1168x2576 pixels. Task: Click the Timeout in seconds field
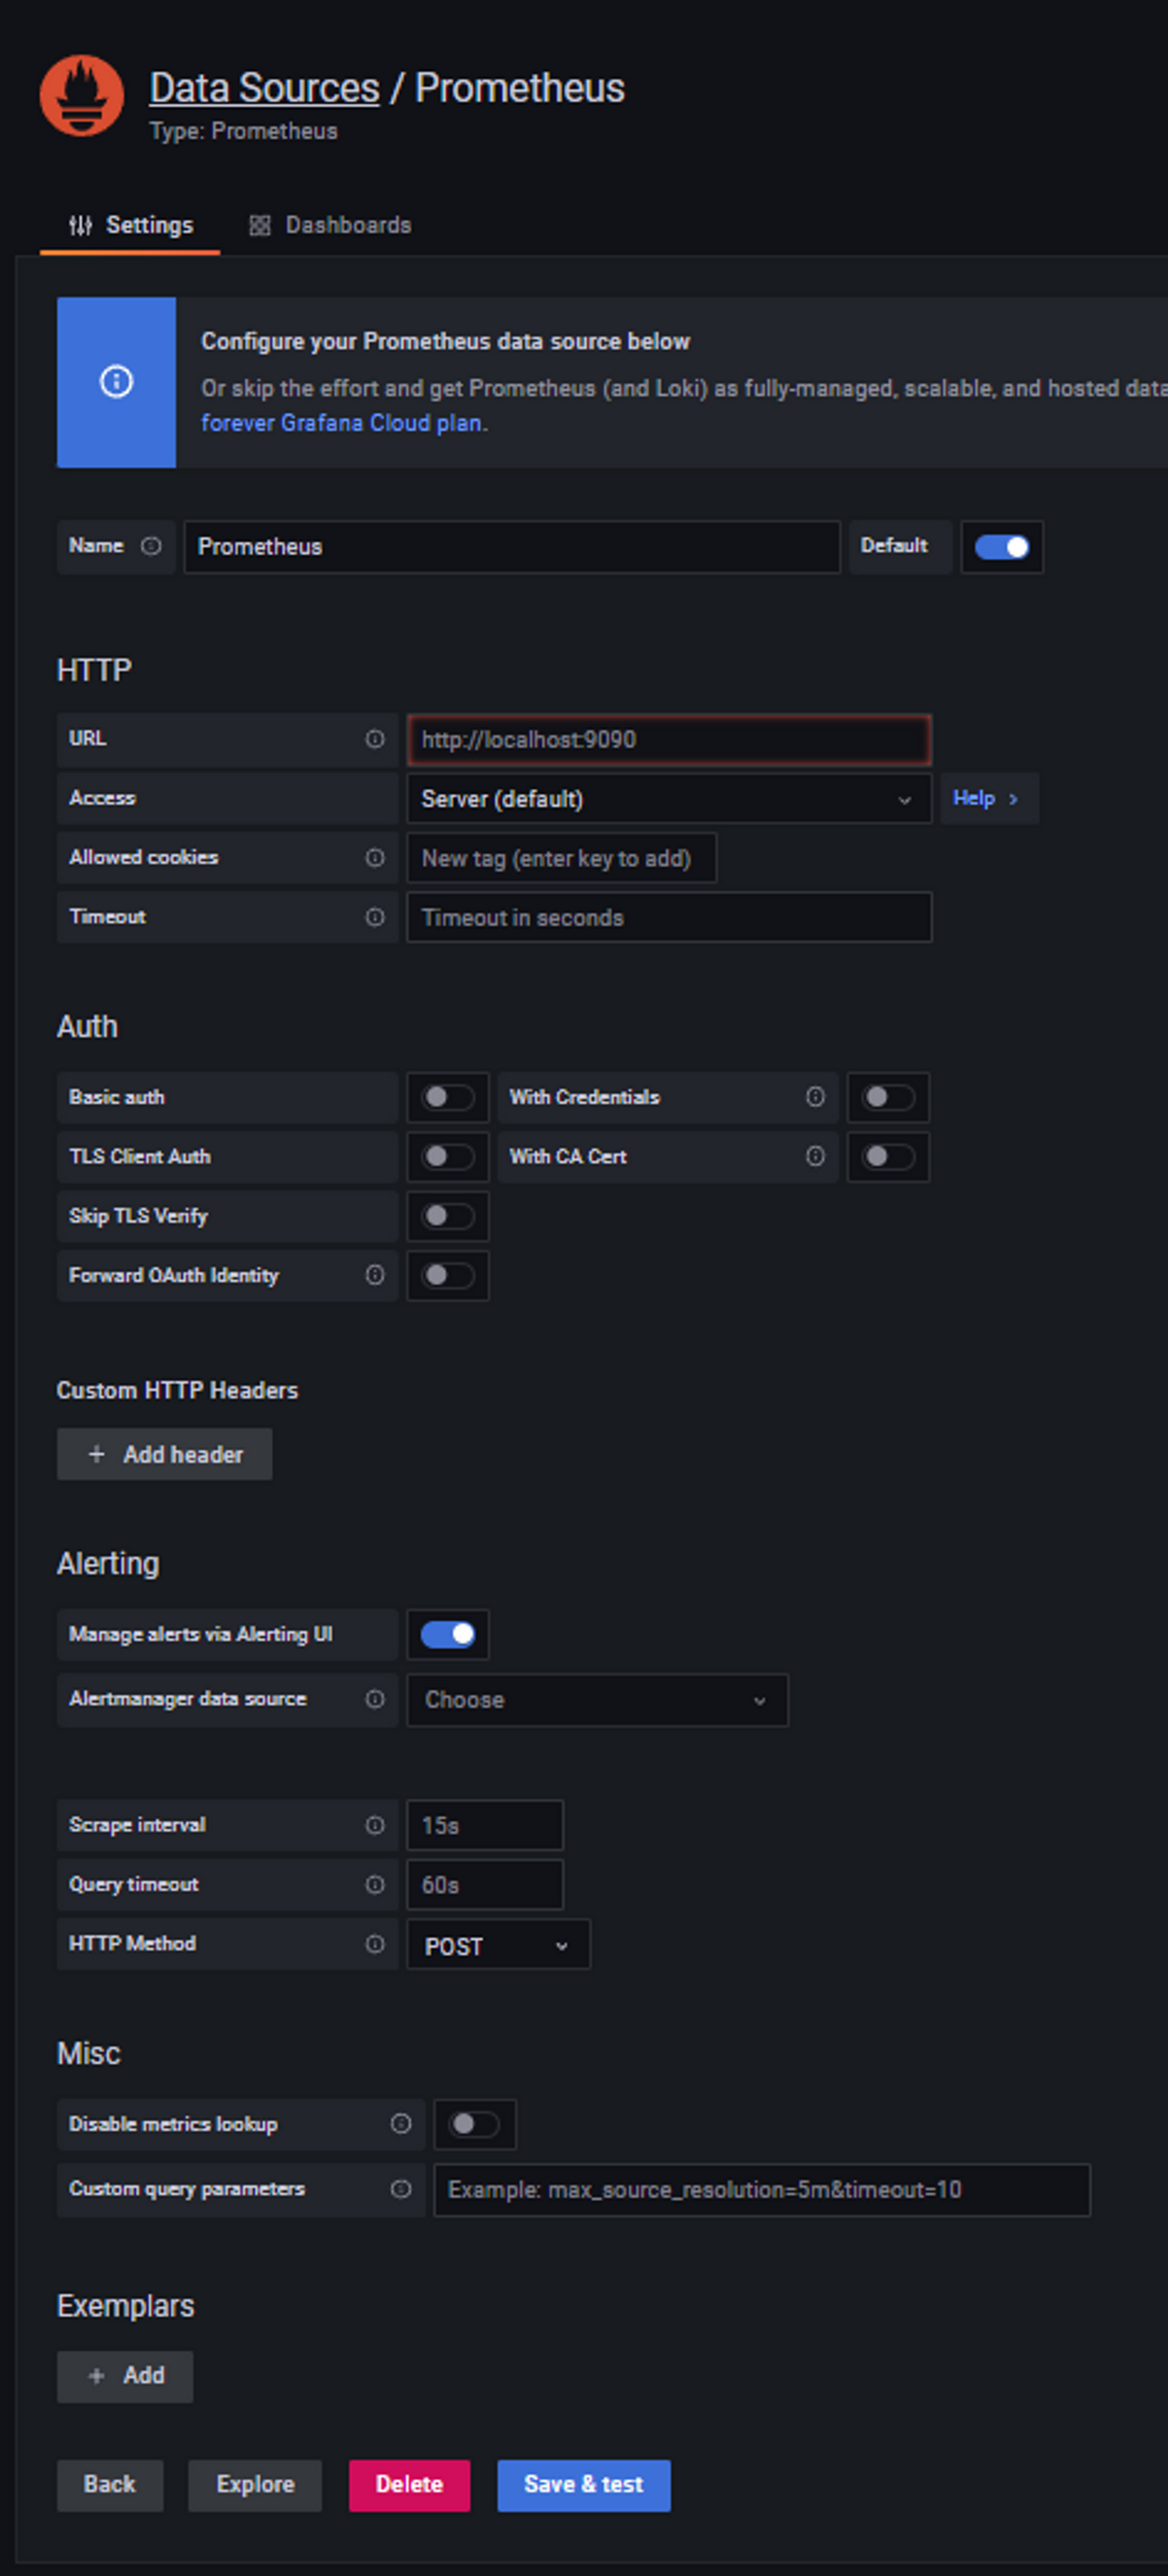pos(669,918)
